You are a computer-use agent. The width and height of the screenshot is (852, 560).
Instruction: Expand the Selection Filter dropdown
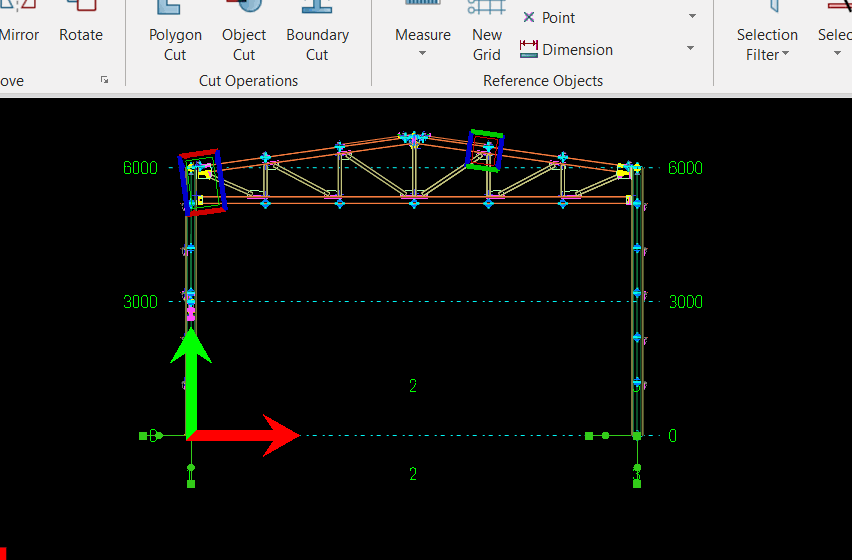tap(767, 44)
